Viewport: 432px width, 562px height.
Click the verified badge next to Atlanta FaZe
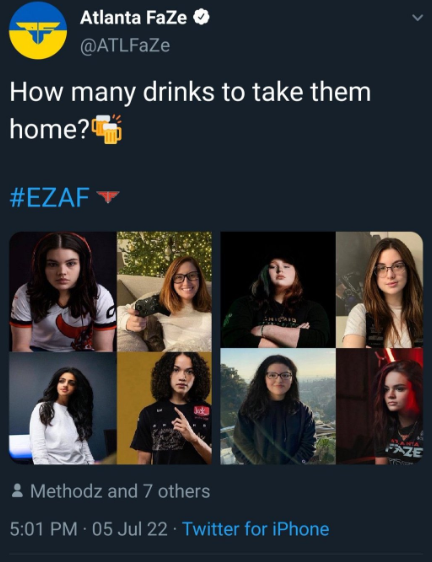coord(201,17)
